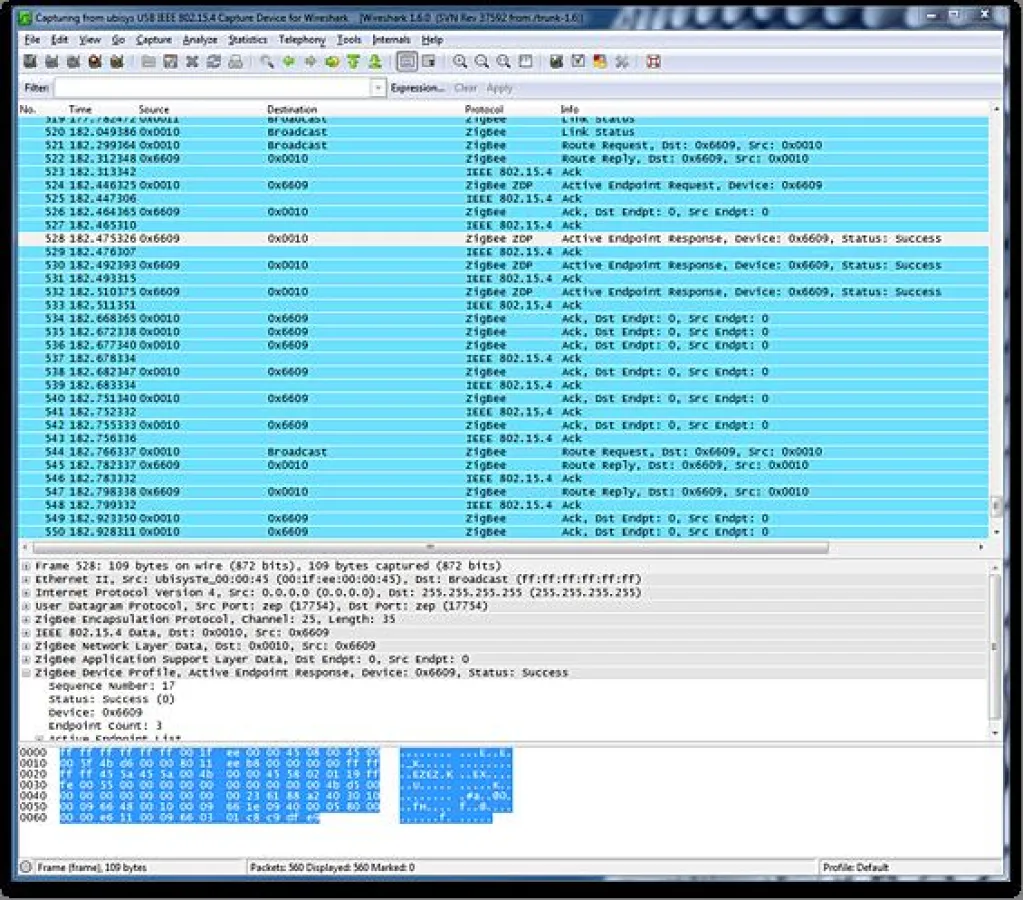
Task: Open the filter history dropdown
Action: pyautogui.click(x=378, y=87)
